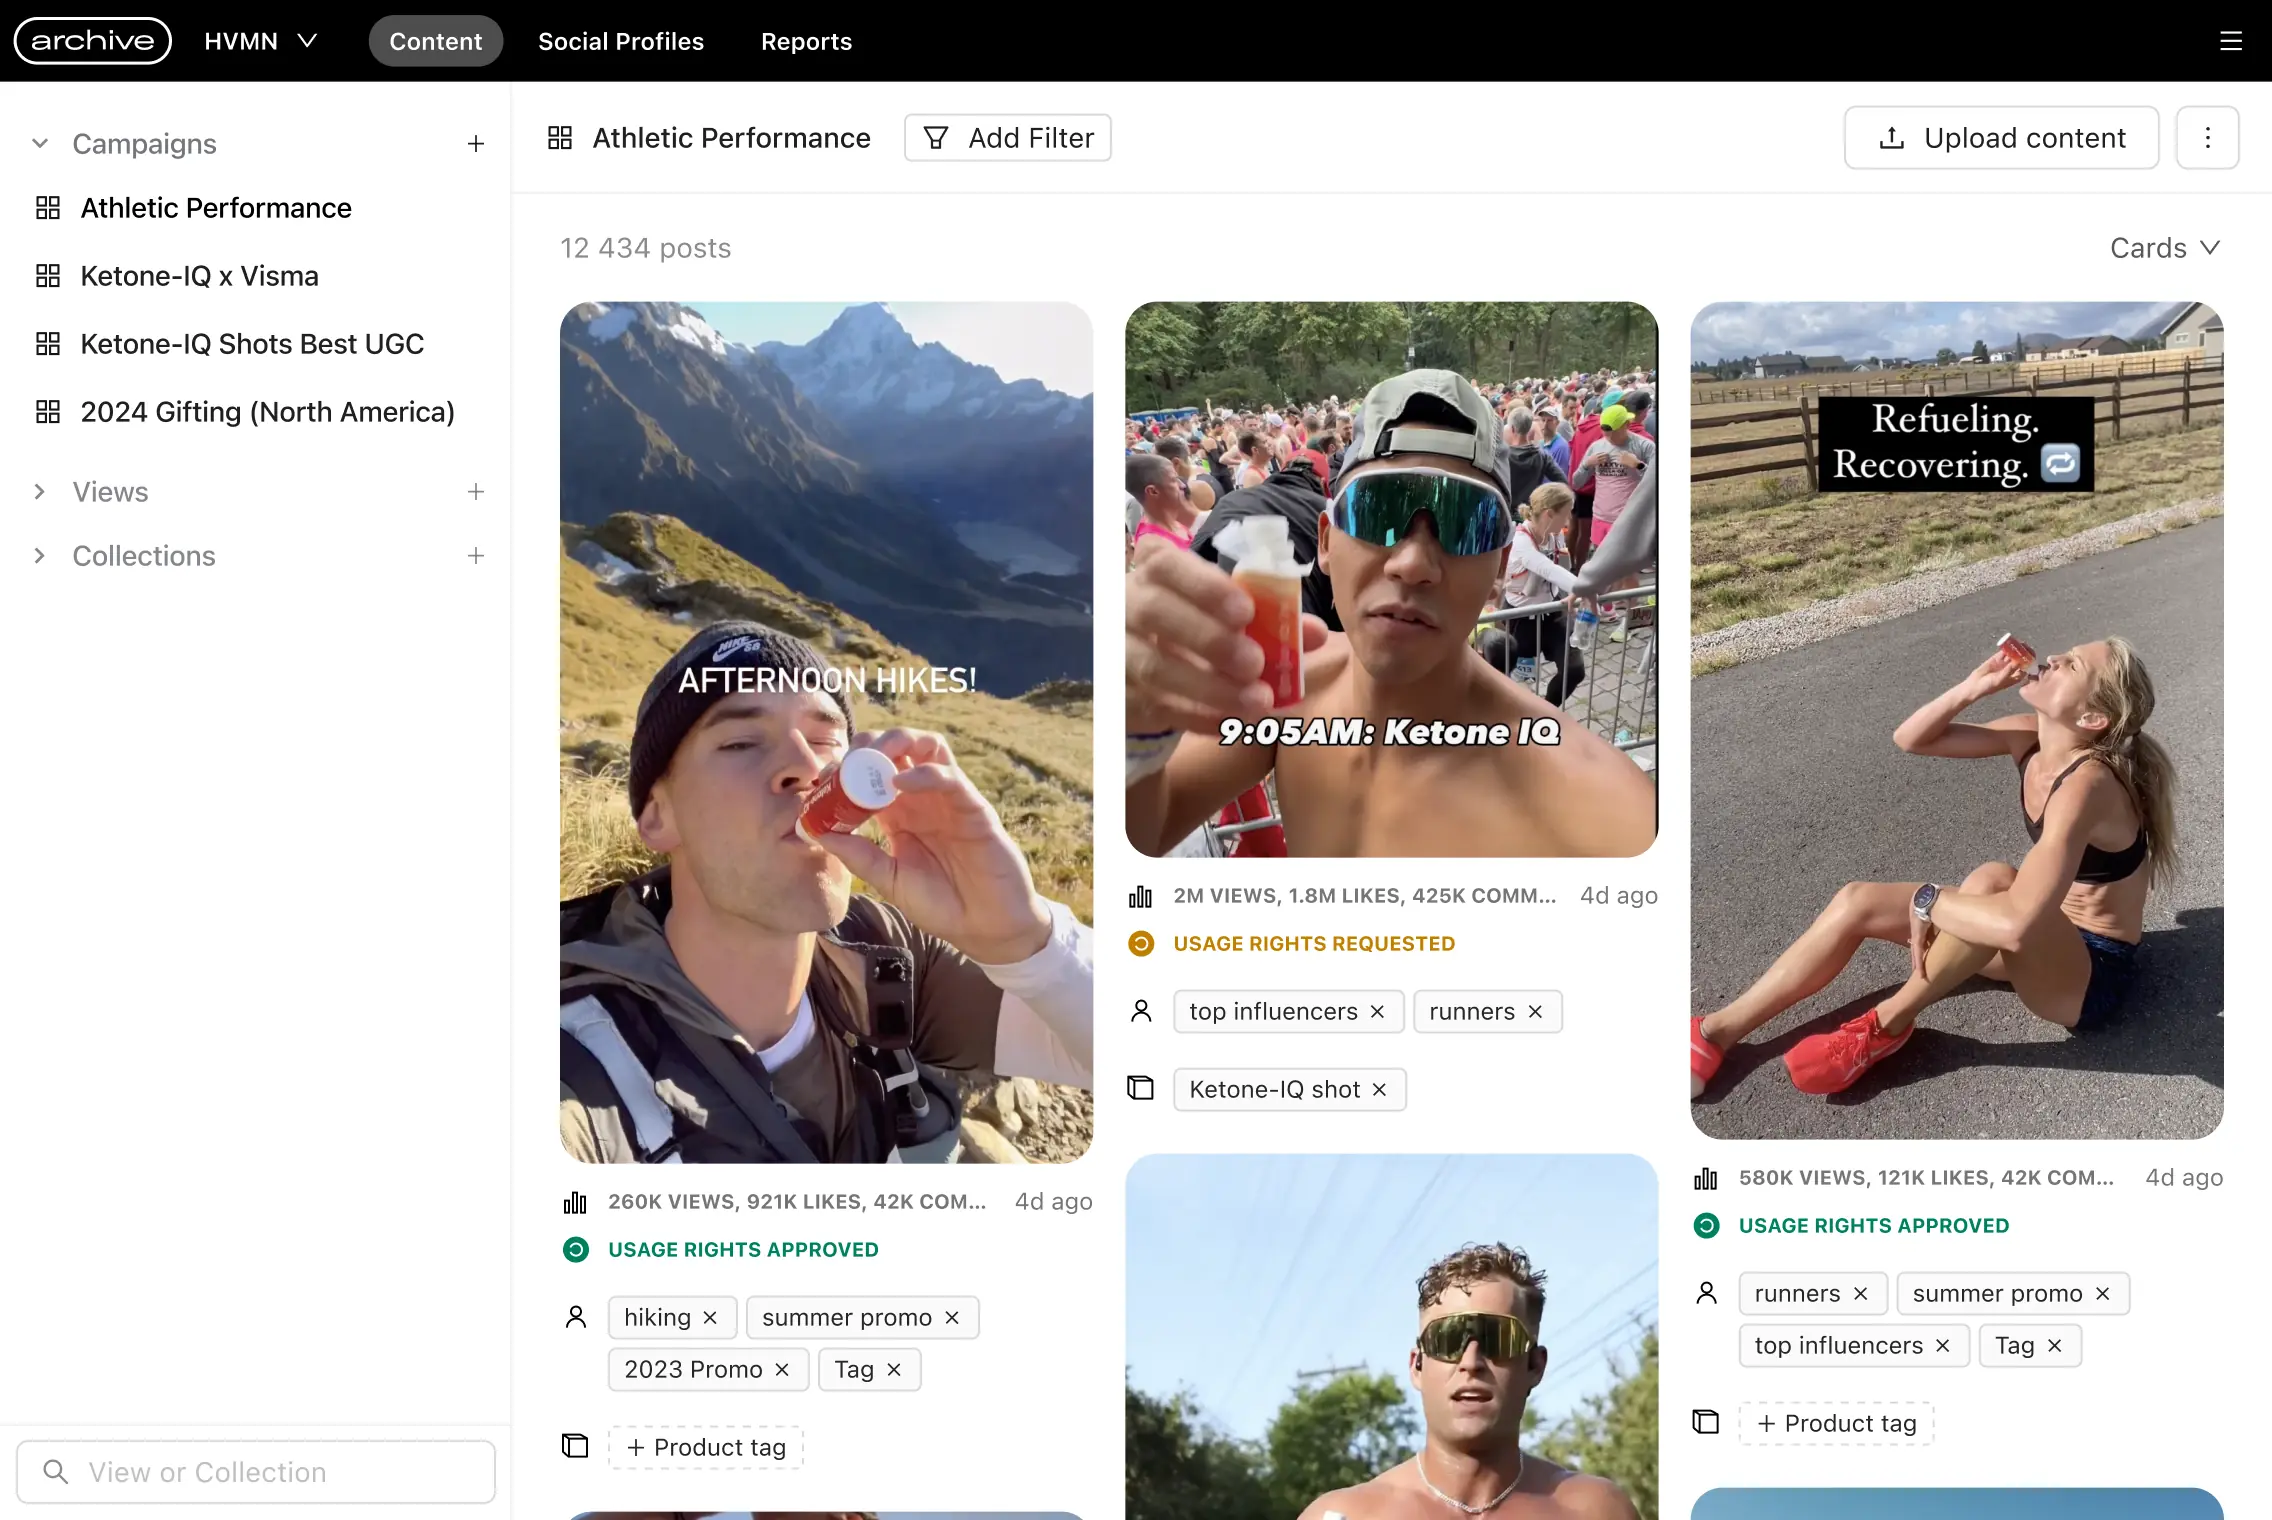The height and width of the screenshot is (1520, 2272).
Task: Click the View or Collection search field
Action: 256,1472
